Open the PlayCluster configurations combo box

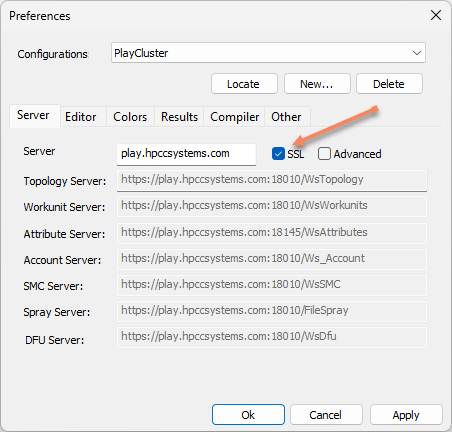pyautogui.click(x=268, y=53)
